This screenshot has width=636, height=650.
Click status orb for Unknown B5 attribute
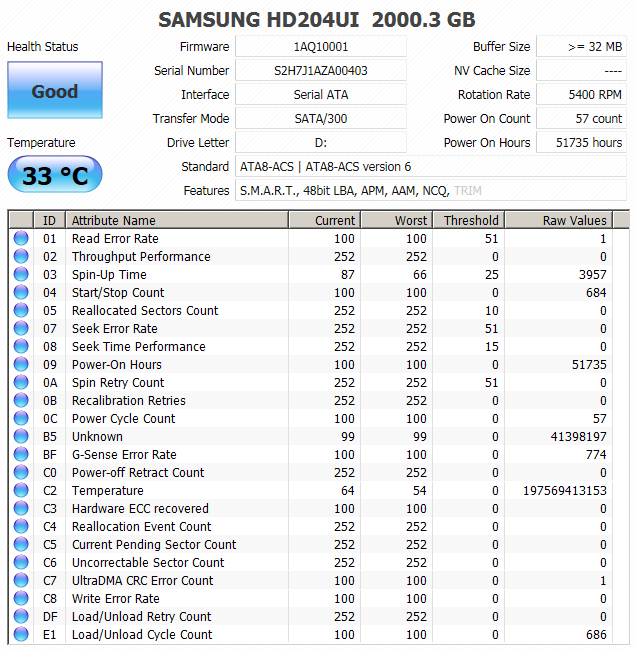tap(21, 436)
